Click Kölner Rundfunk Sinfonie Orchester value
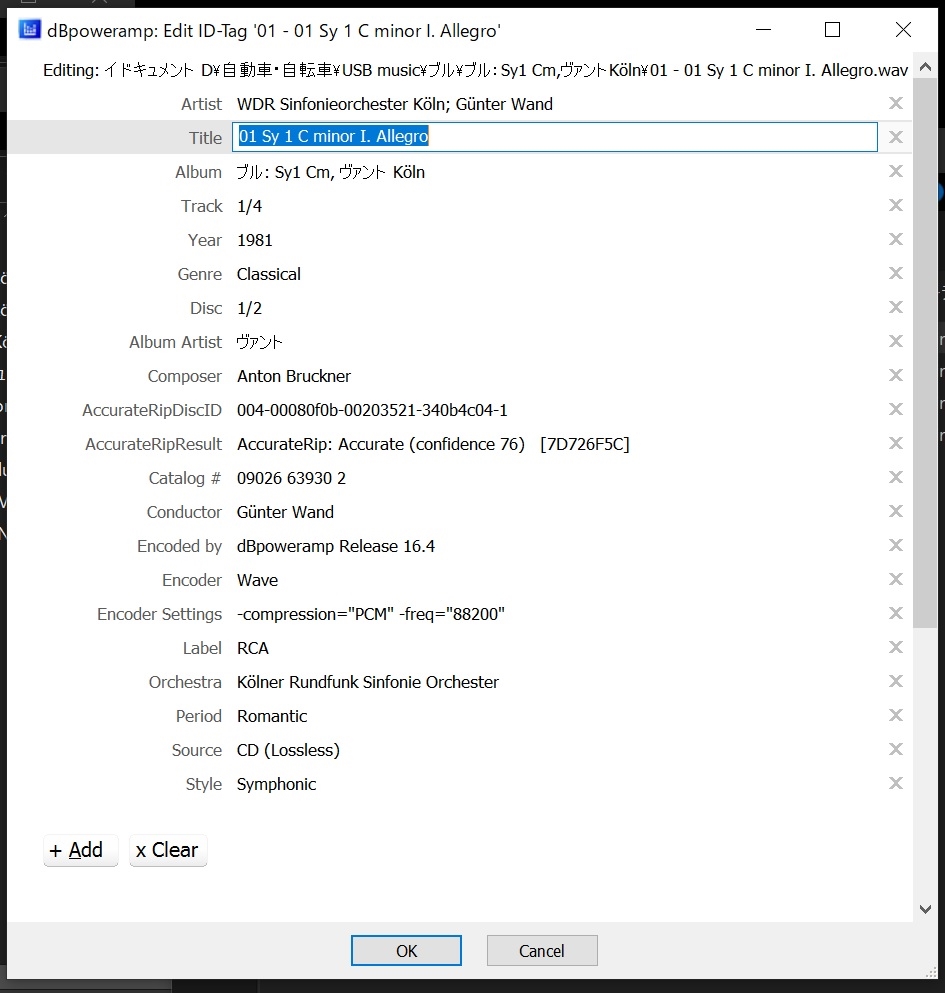Viewport: 945px width, 993px height. tap(367, 682)
